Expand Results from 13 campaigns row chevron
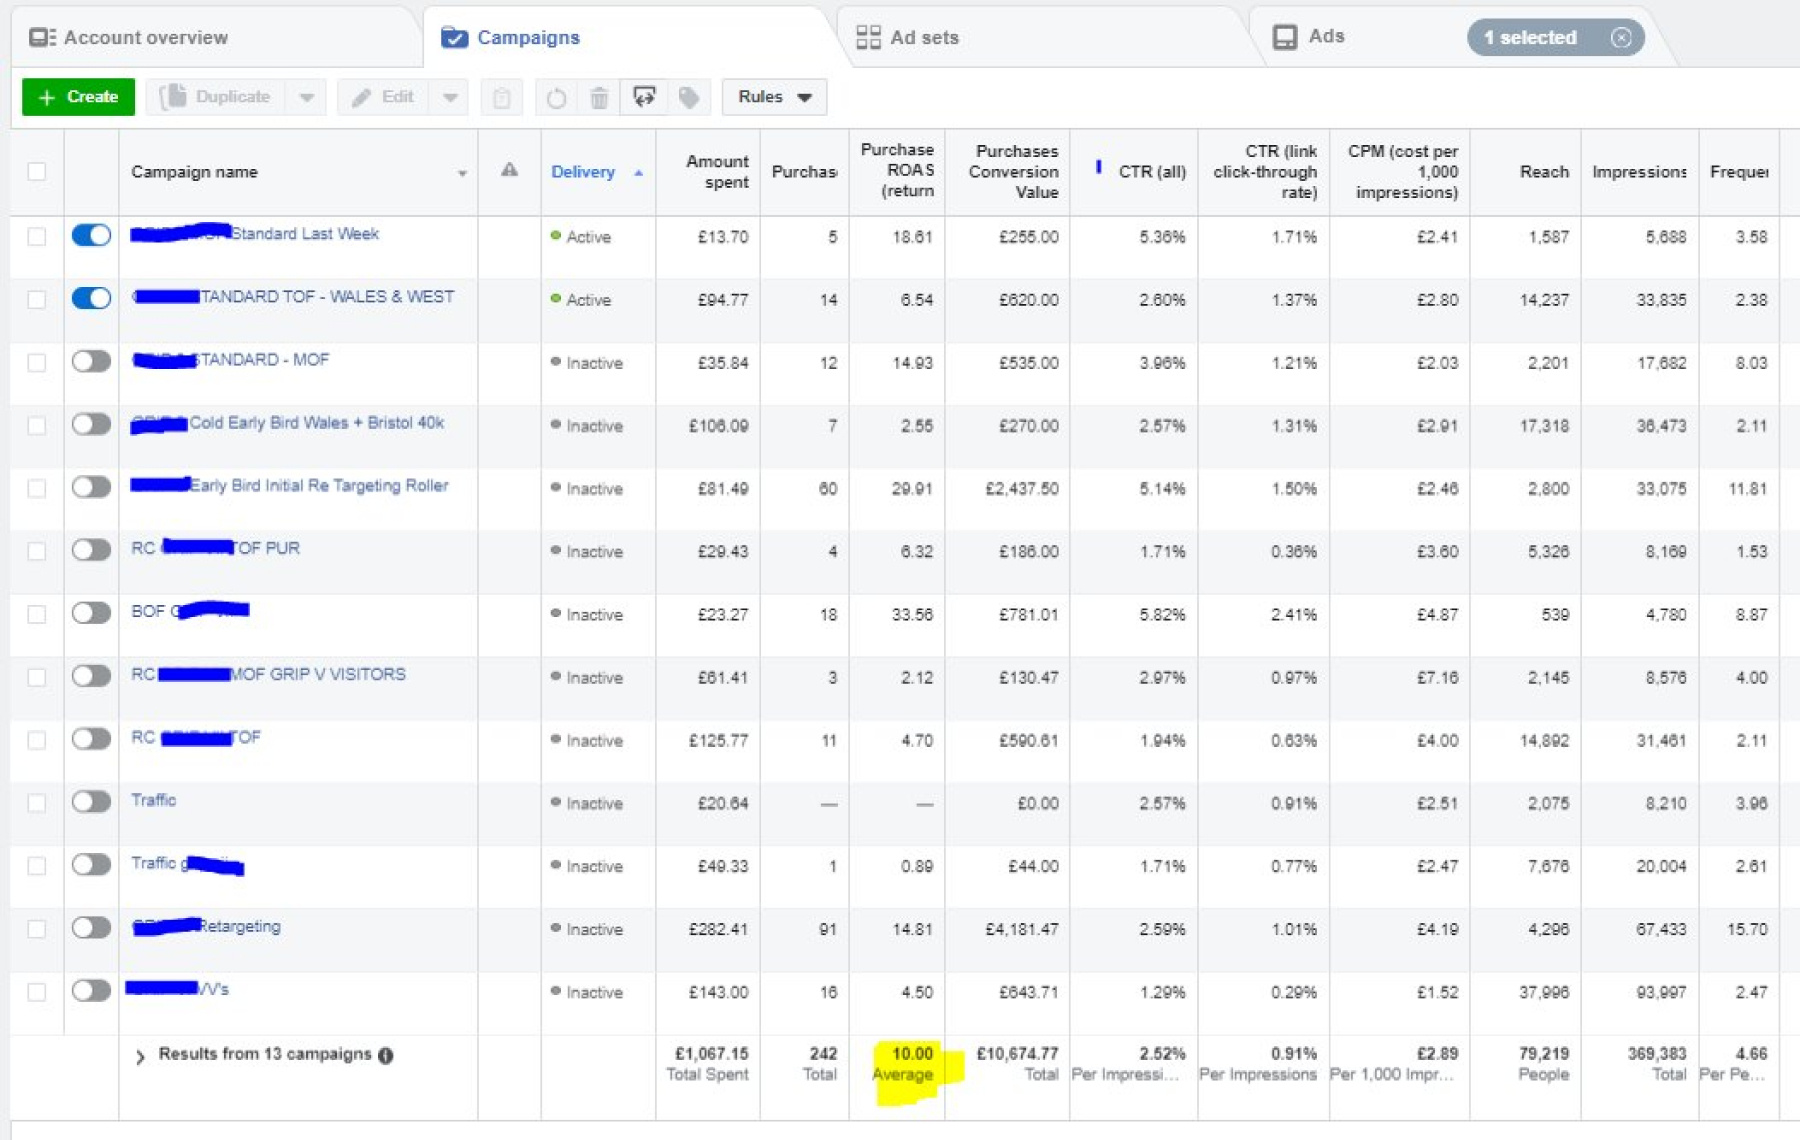 (x=140, y=1056)
